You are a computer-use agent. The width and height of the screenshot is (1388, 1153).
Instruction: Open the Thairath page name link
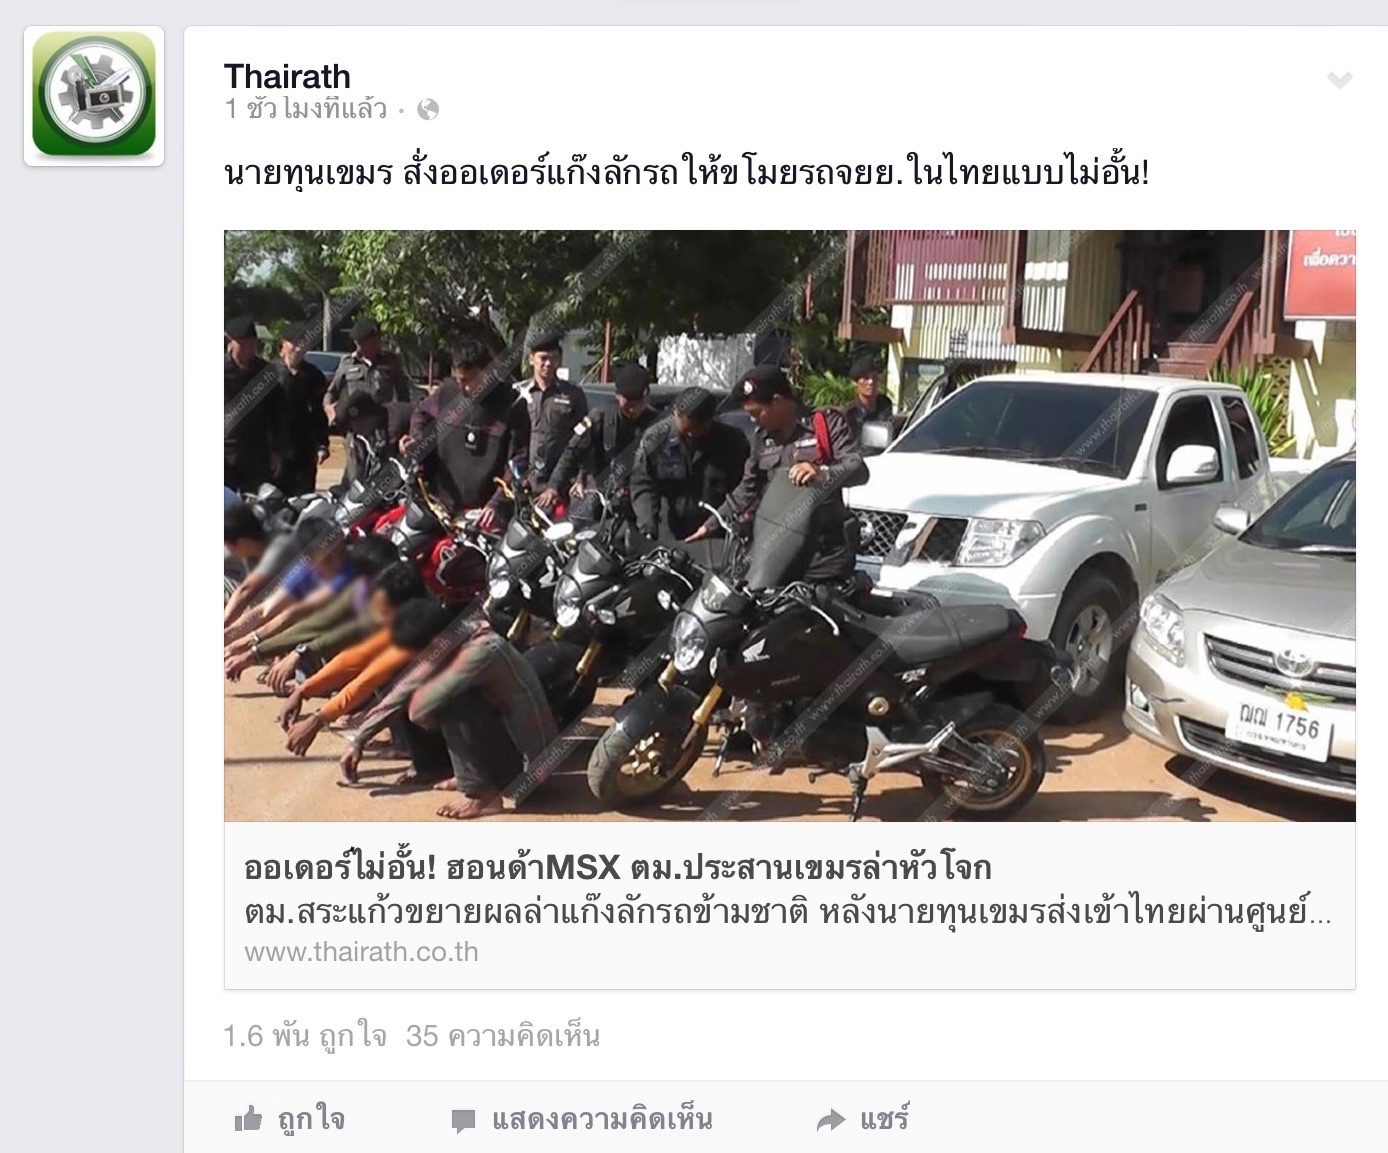point(287,76)
